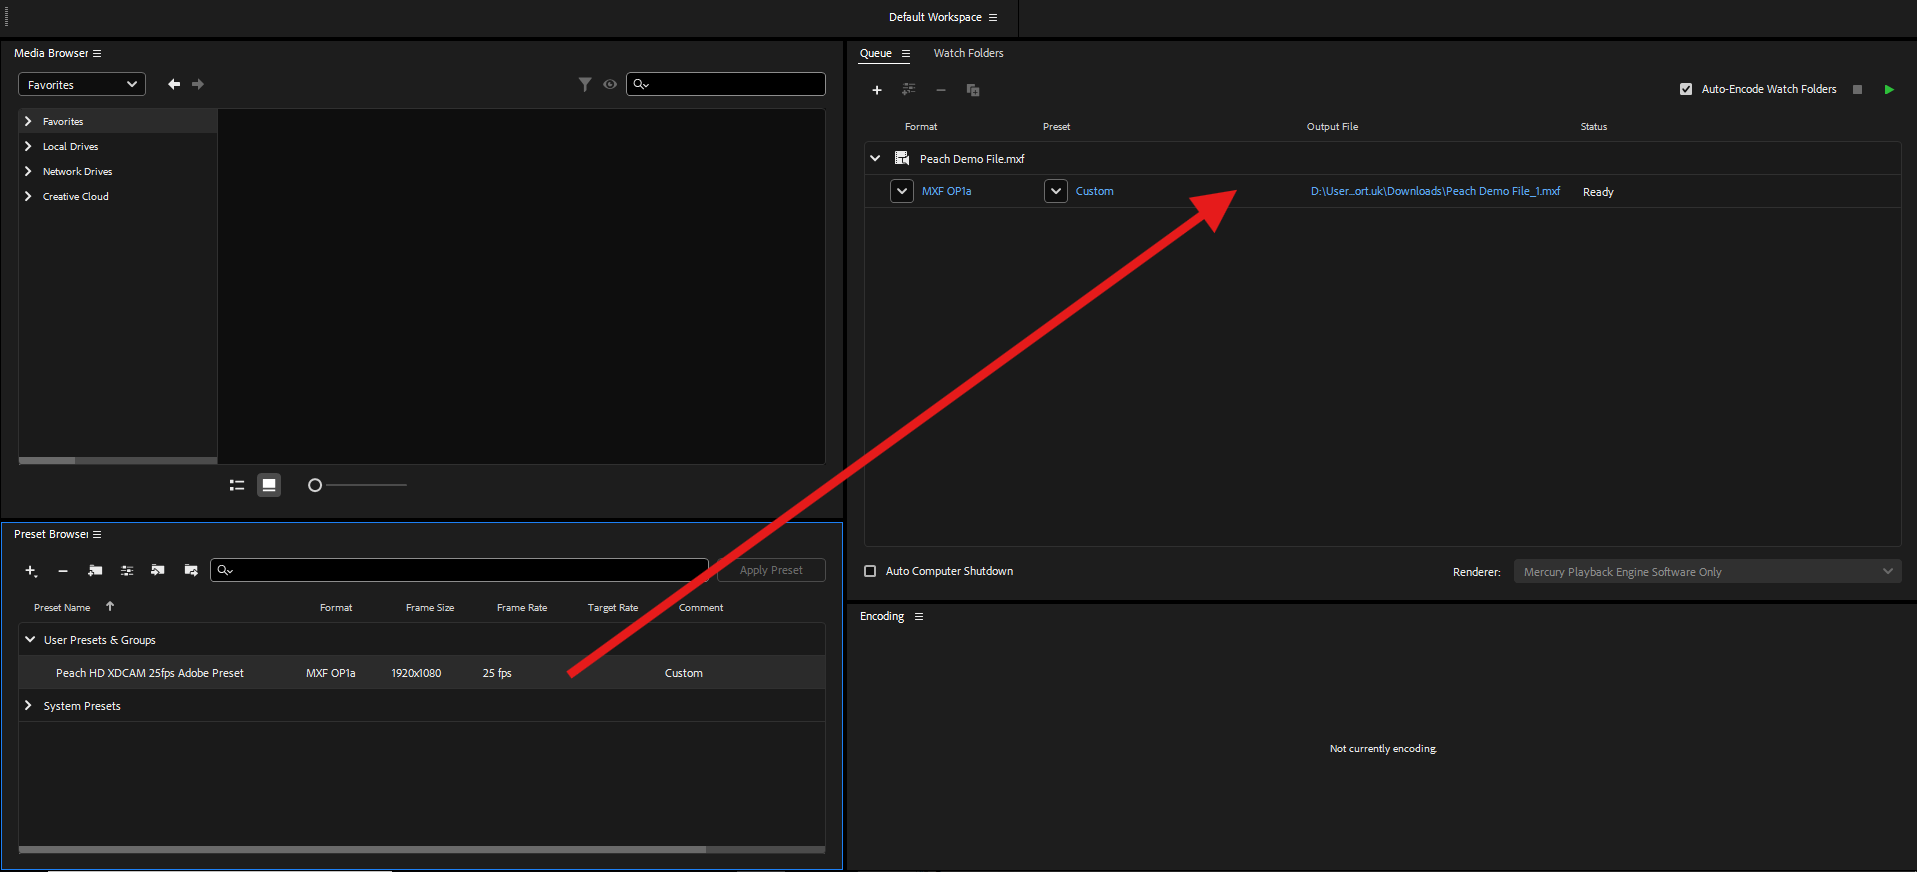Start the encoding queue with the green play button

pyautogui.click(x=1888, y=90)
